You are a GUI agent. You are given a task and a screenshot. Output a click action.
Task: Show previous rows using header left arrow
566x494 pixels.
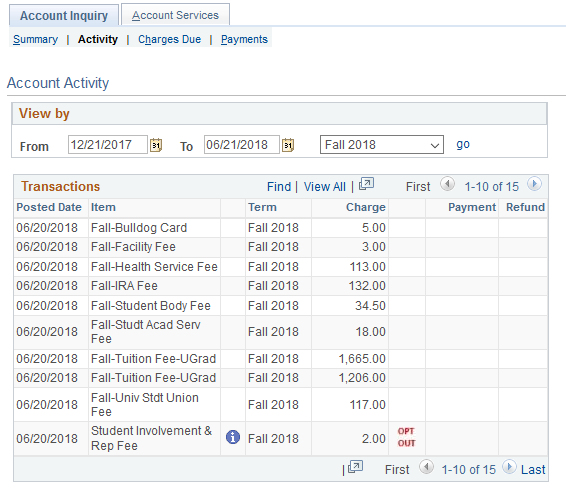tap(447, 184)
